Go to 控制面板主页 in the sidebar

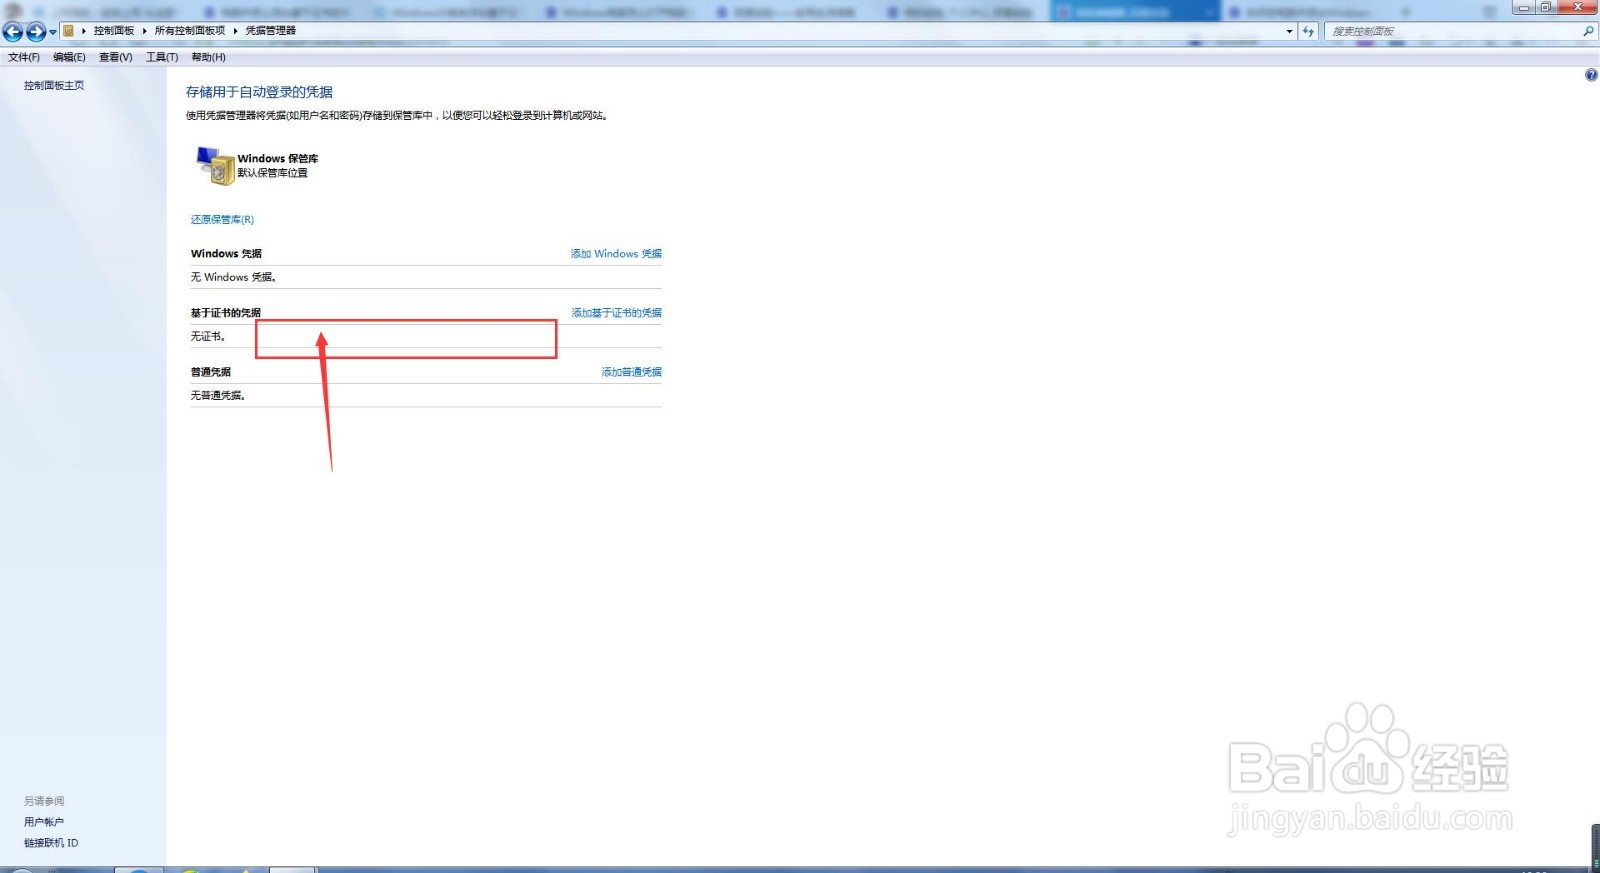(x=54, y=85)
